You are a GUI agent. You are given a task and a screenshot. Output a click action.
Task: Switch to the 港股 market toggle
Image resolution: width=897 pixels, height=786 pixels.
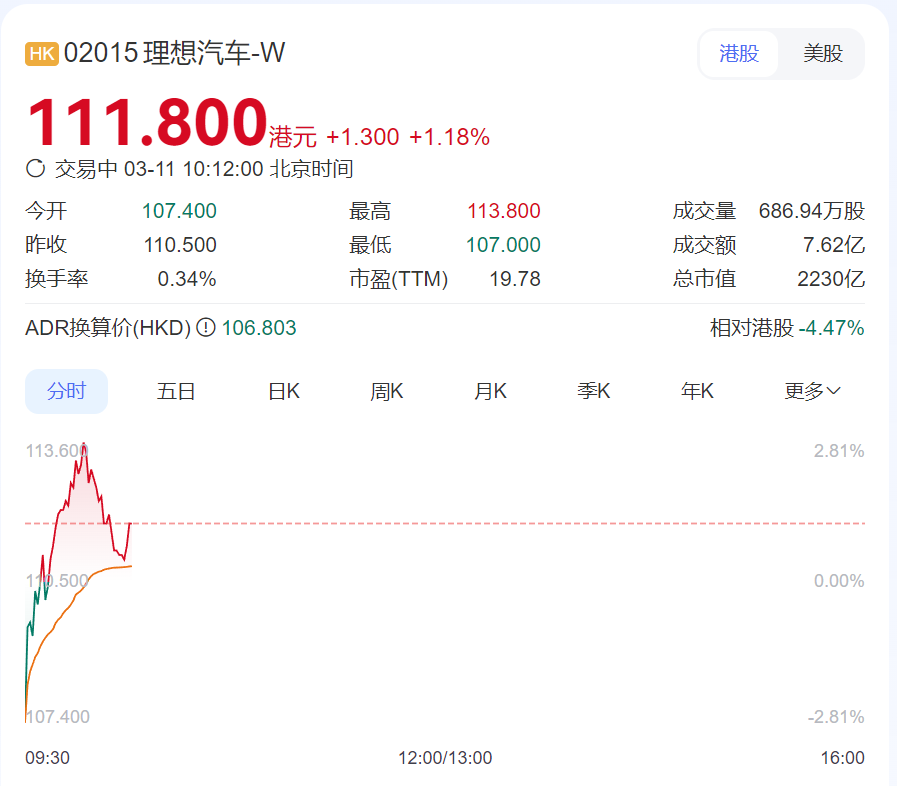click(739, 54)
